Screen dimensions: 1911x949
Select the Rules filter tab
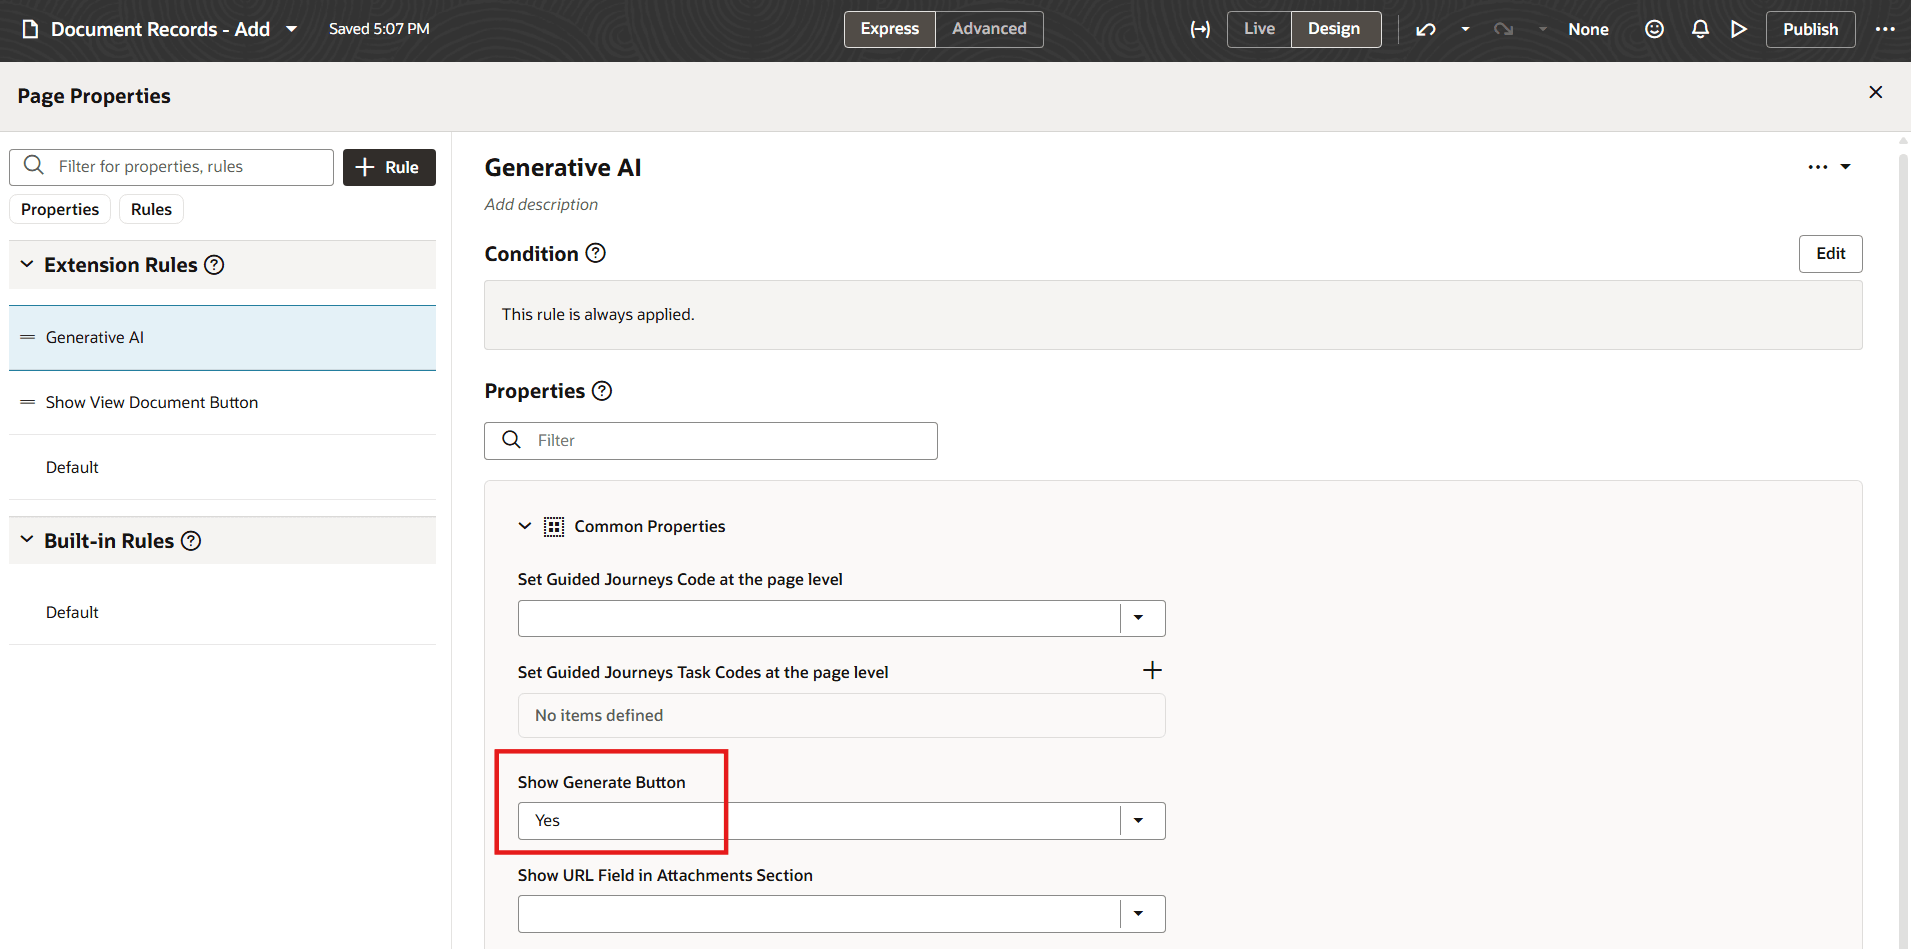151,209
